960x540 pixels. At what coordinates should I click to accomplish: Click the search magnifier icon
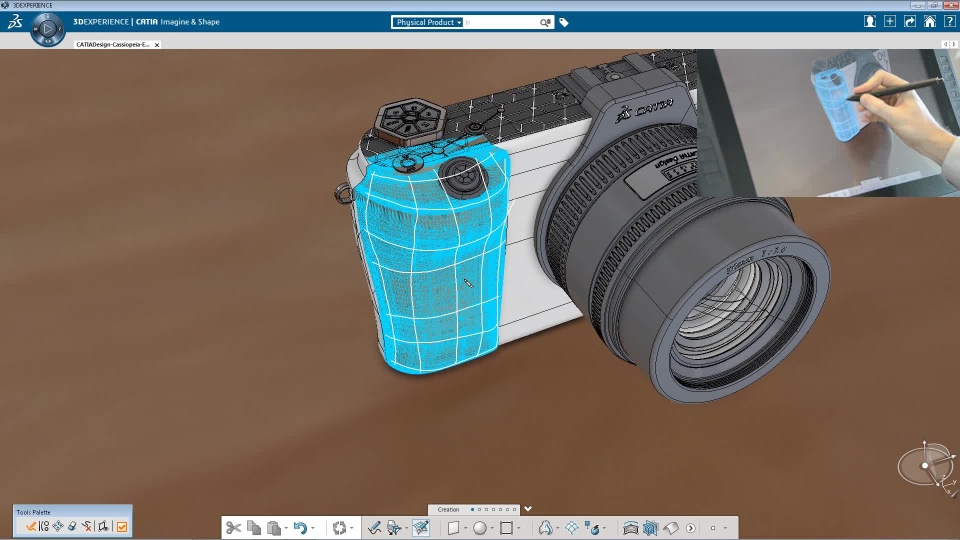(545, 22)
